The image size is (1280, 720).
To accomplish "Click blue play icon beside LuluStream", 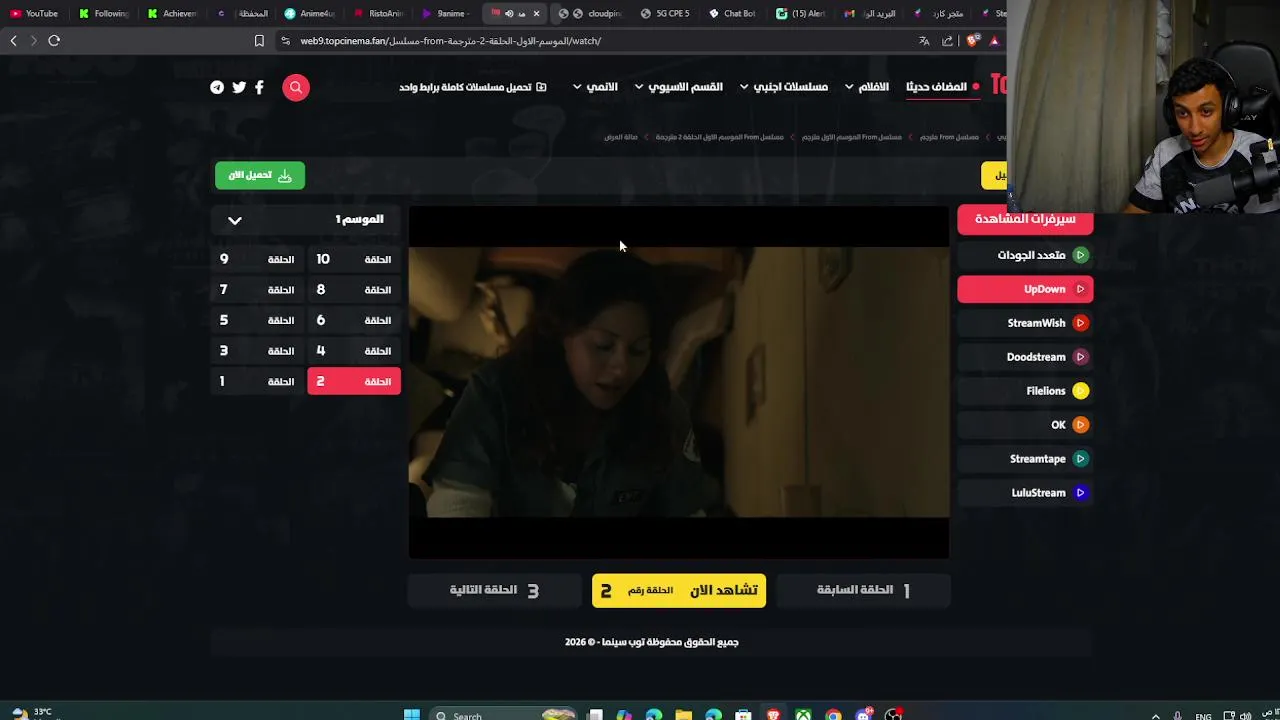I will point(1080,493).
